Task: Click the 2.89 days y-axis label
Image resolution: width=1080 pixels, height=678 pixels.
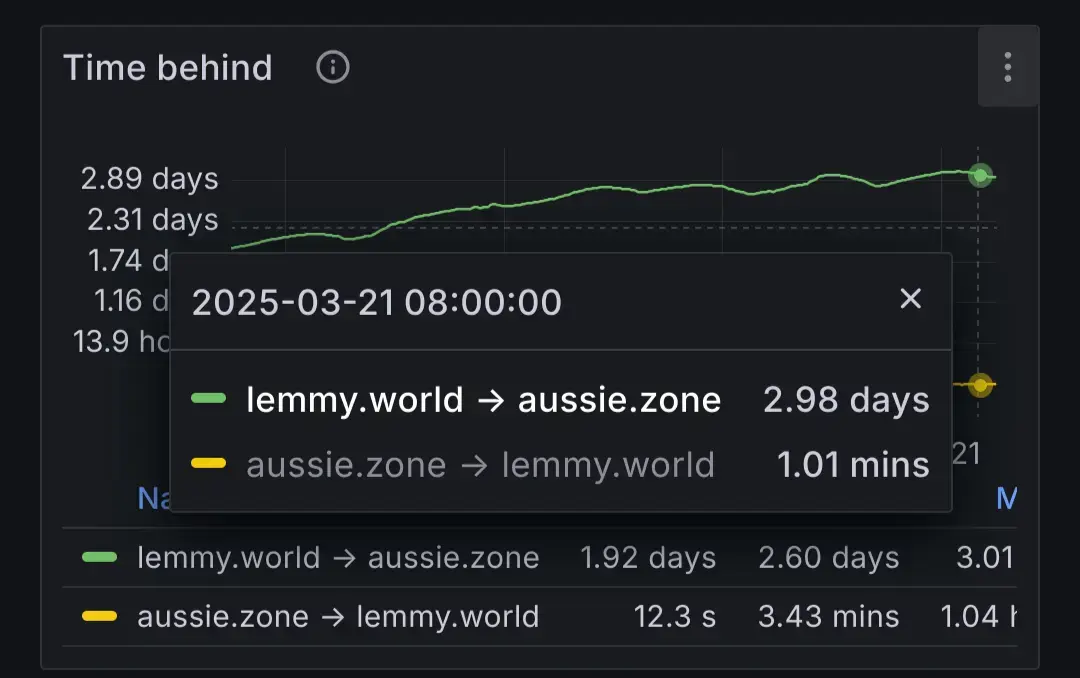Action: click(149, 180)
